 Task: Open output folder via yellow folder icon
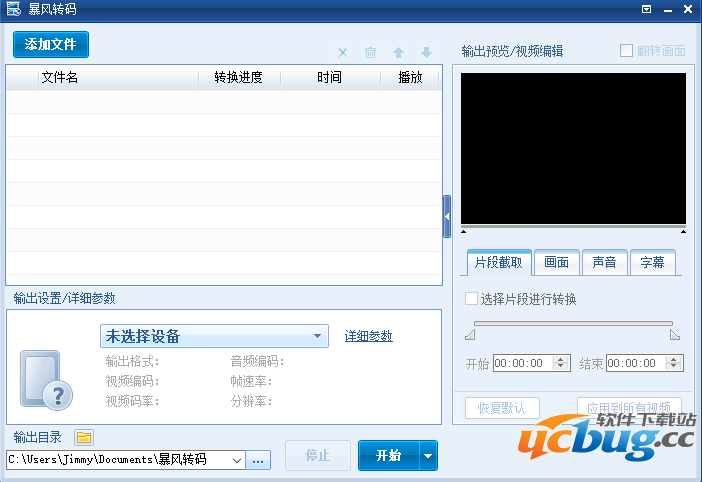tap(84, 437)
